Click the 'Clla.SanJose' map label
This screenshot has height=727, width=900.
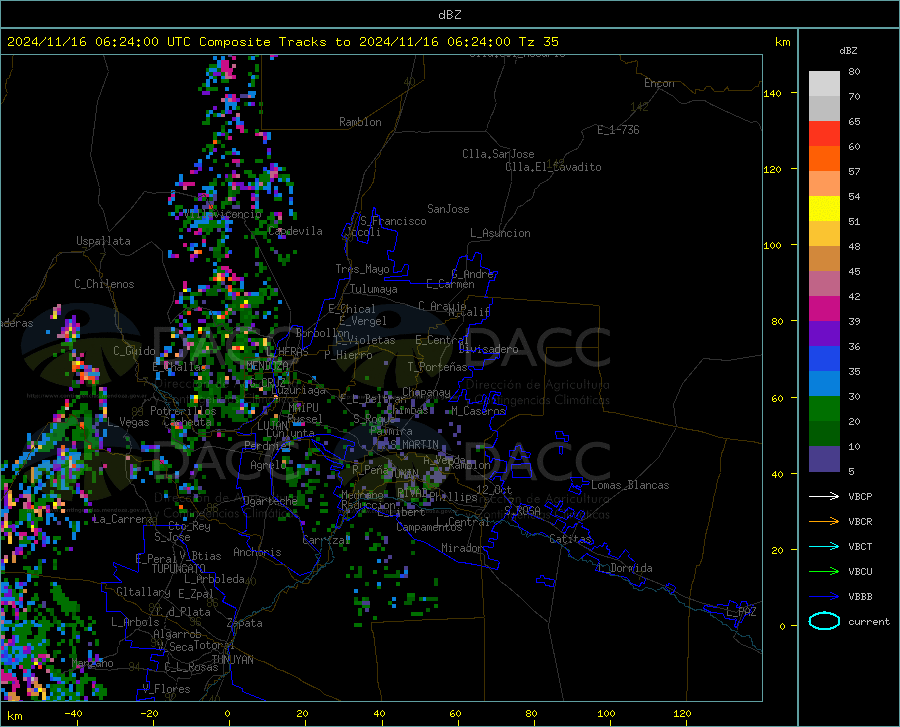coord(498,154)
